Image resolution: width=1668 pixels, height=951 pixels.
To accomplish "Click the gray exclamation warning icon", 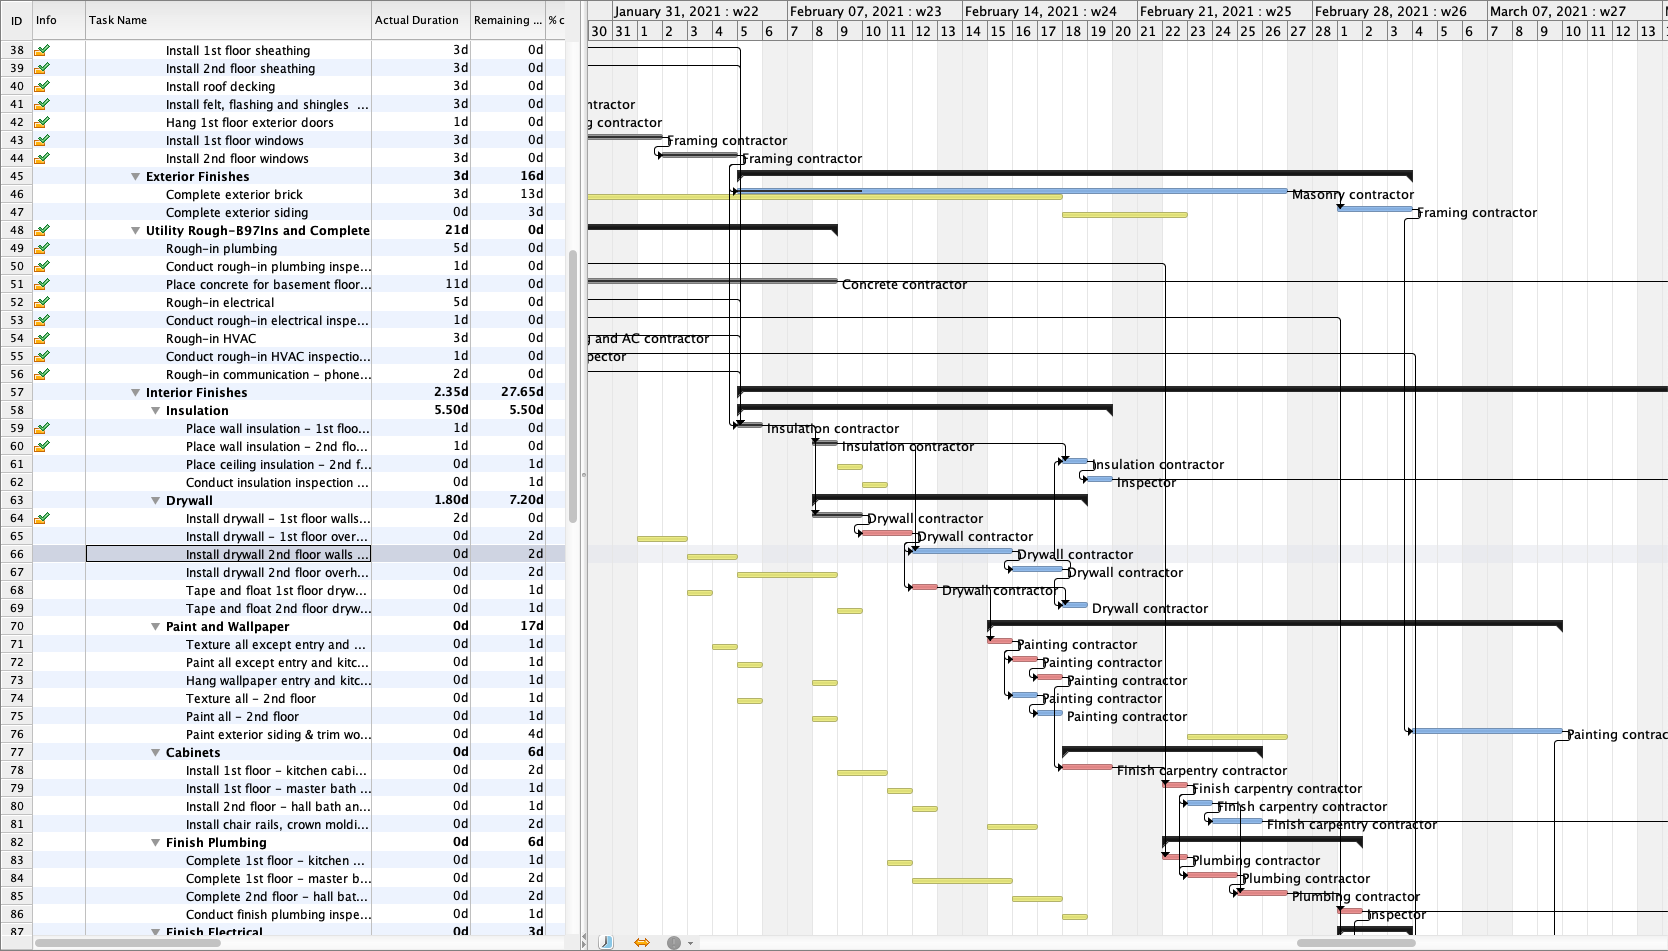I will coord(674,942).
